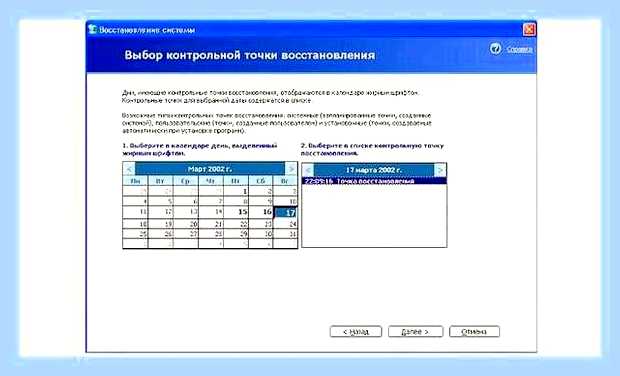The width and height of the screenshot is (620, 376).
Task: Click day 29 in March calendar
Action: (x=236, y=234)
